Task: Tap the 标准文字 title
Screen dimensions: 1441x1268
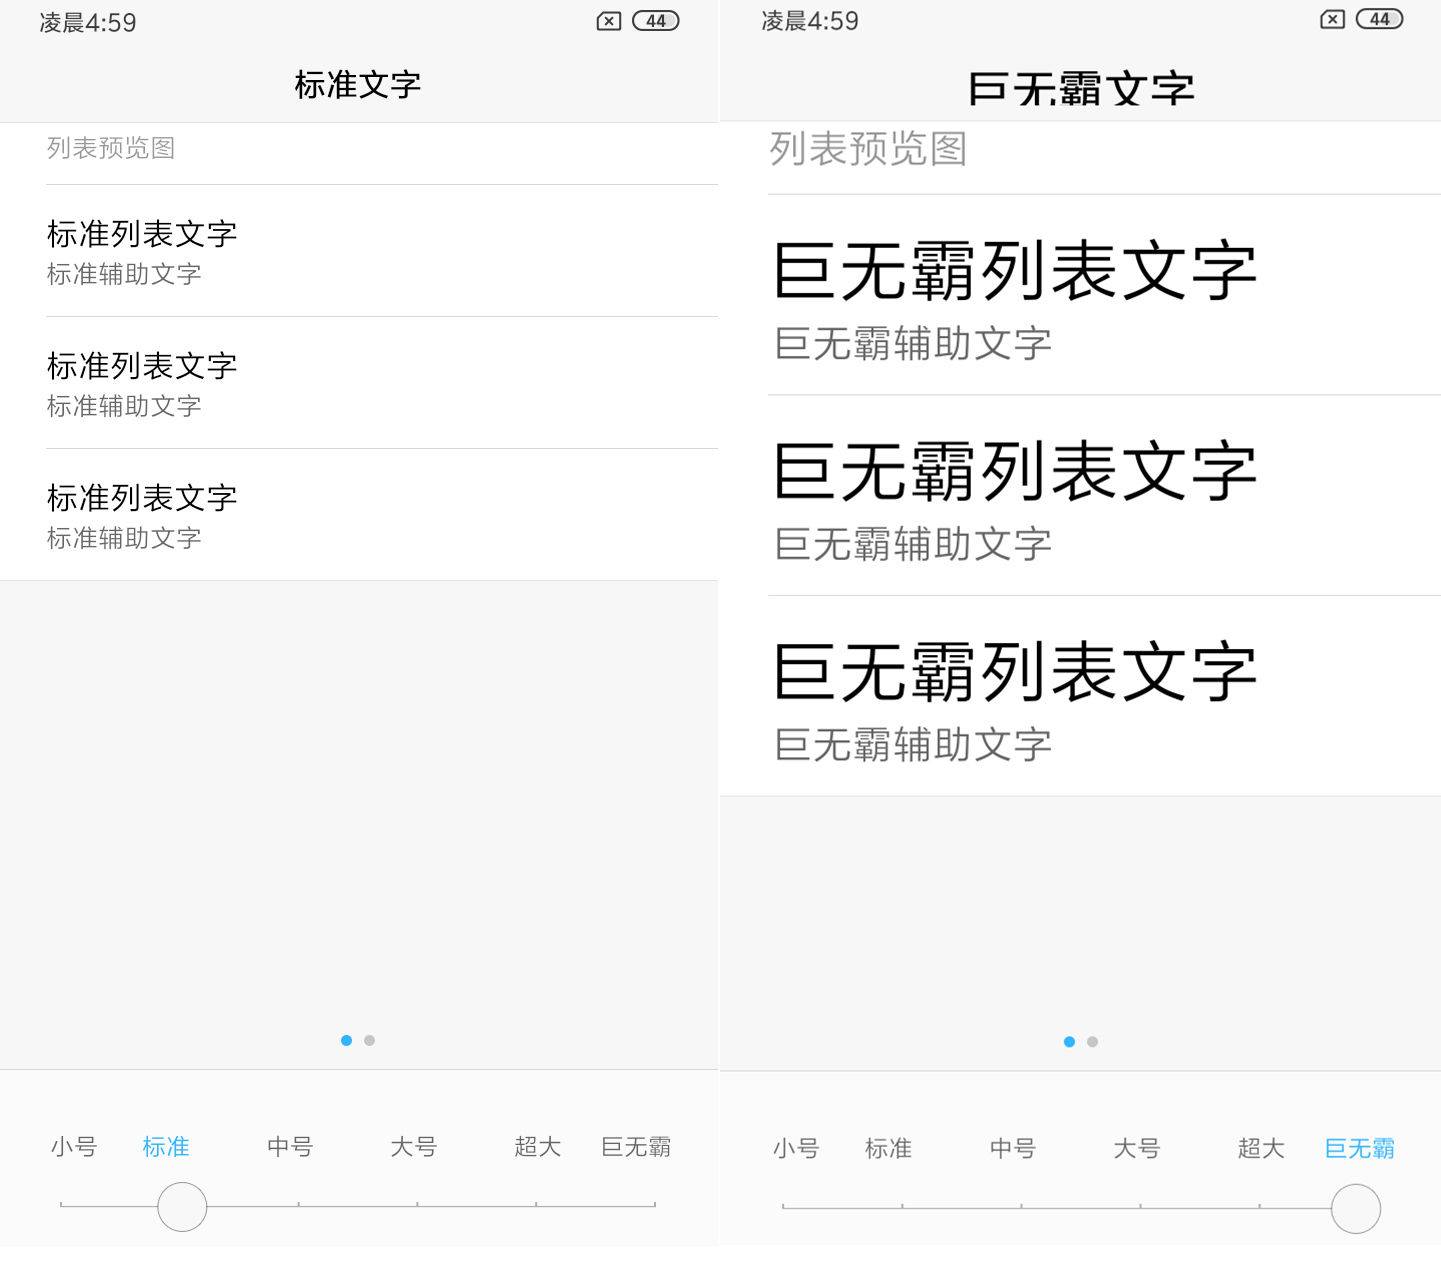Action: [x=357, y=86]
